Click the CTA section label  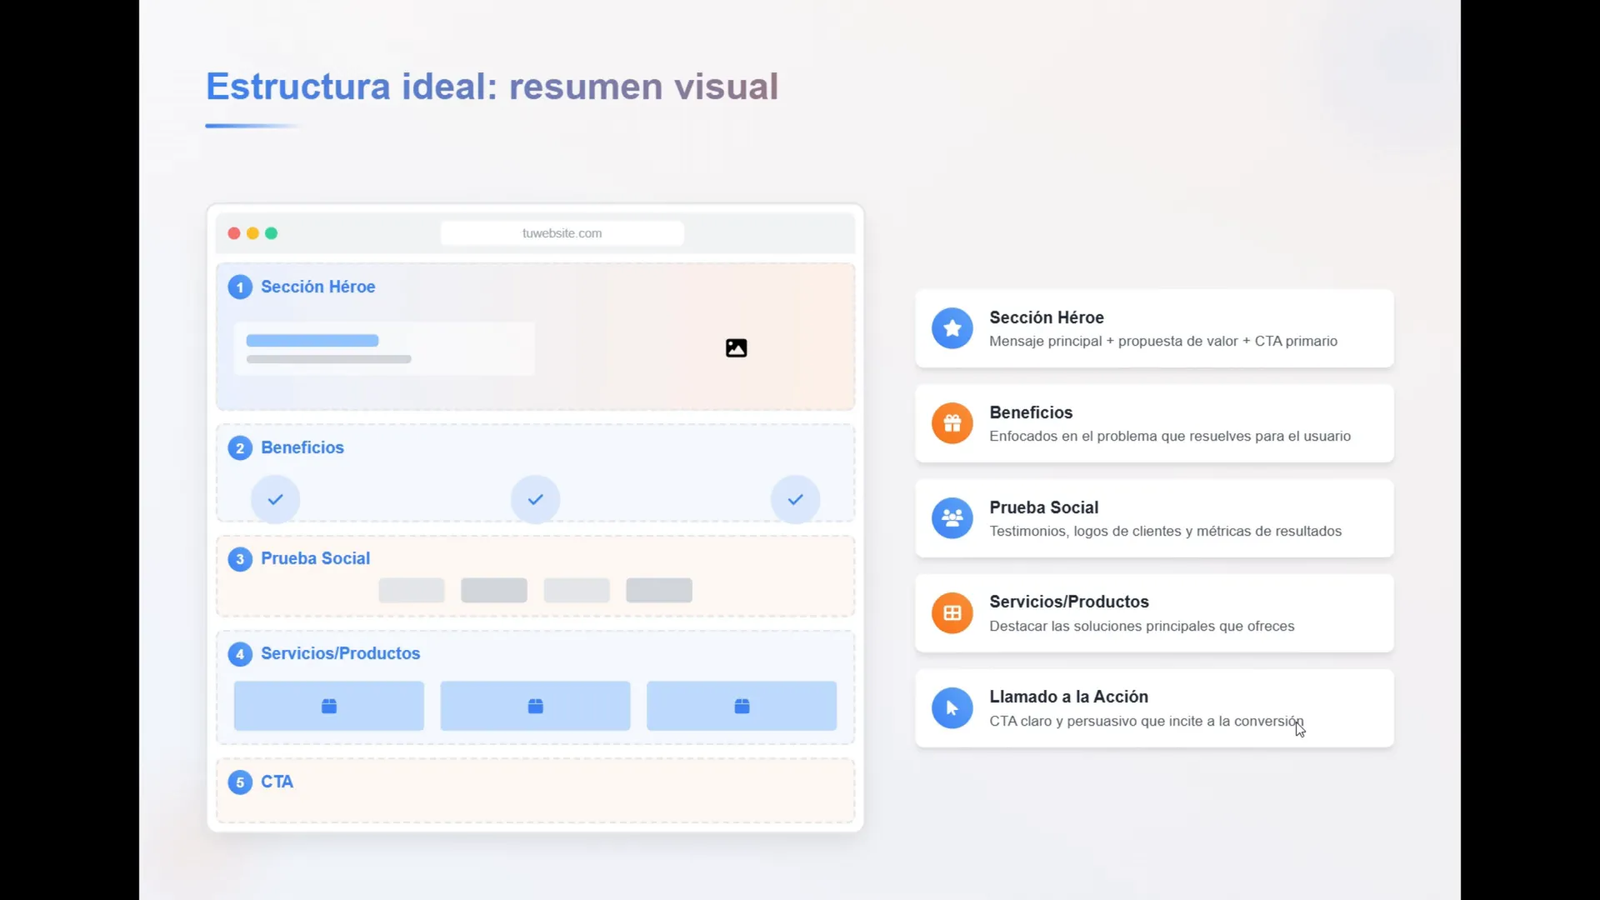[x=277, y=782]
